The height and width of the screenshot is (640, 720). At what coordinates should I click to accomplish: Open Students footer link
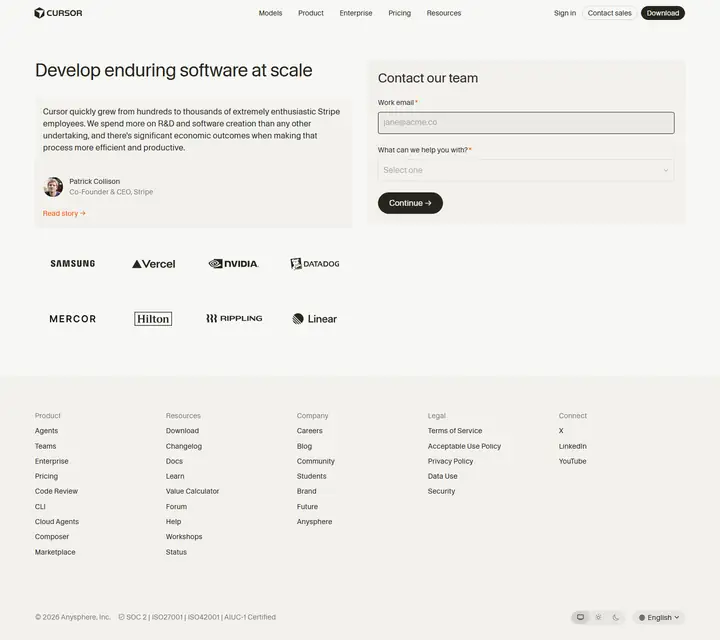coord(311,476)
